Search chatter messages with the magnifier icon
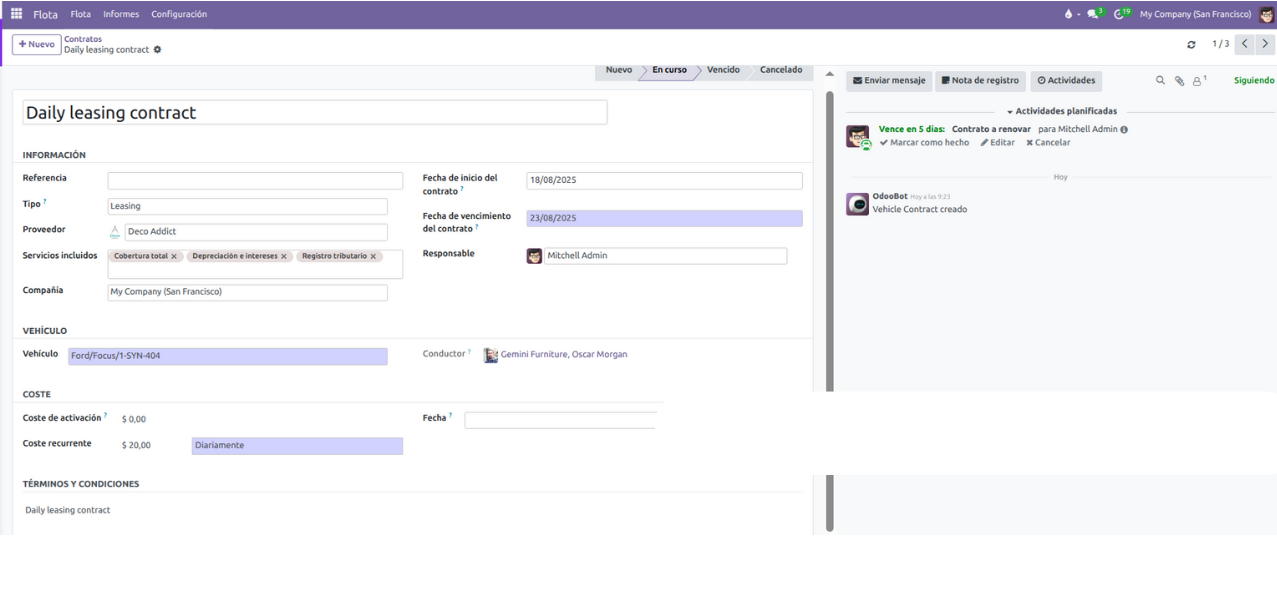This screenshot has width=1277, height=608. [1160, 81]
